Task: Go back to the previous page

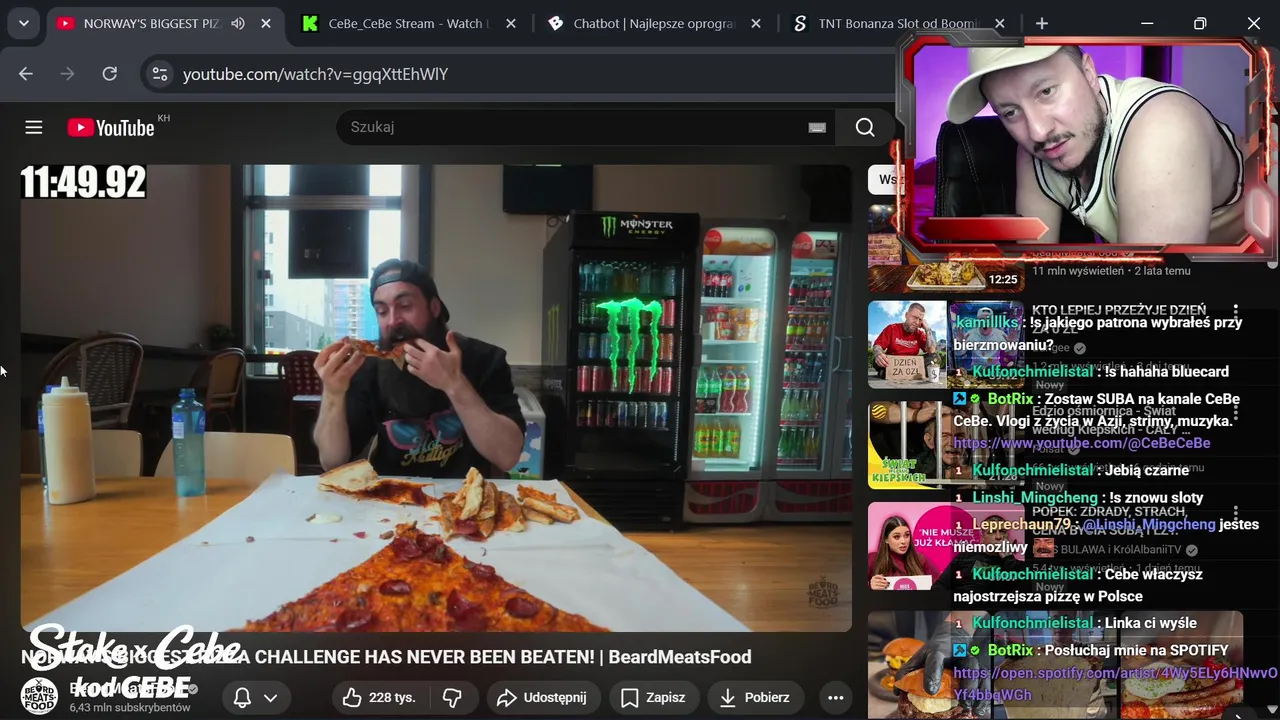Action: 26,74
